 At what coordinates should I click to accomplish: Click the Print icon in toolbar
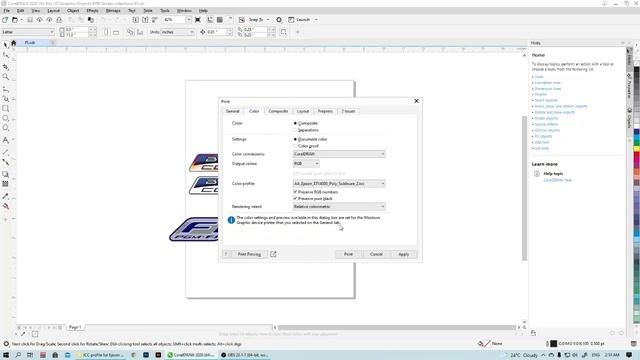tap(59, 20)
